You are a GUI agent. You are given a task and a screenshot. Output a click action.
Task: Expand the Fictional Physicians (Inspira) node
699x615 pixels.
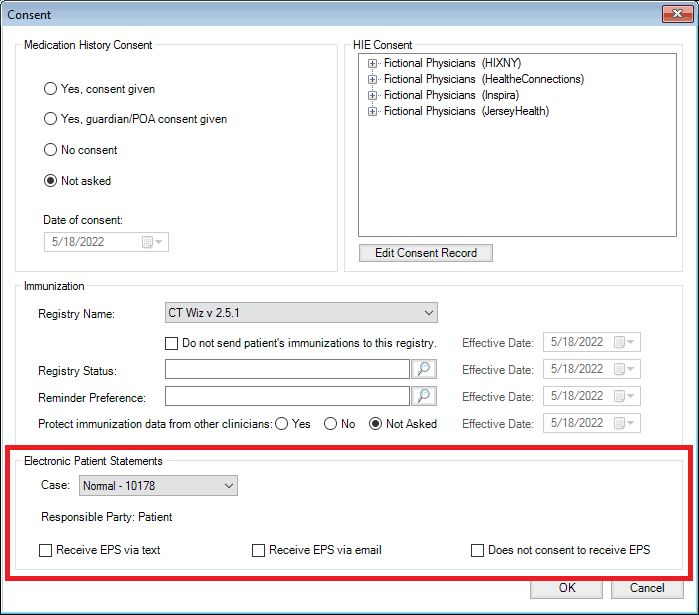click(x=373, y=95)
